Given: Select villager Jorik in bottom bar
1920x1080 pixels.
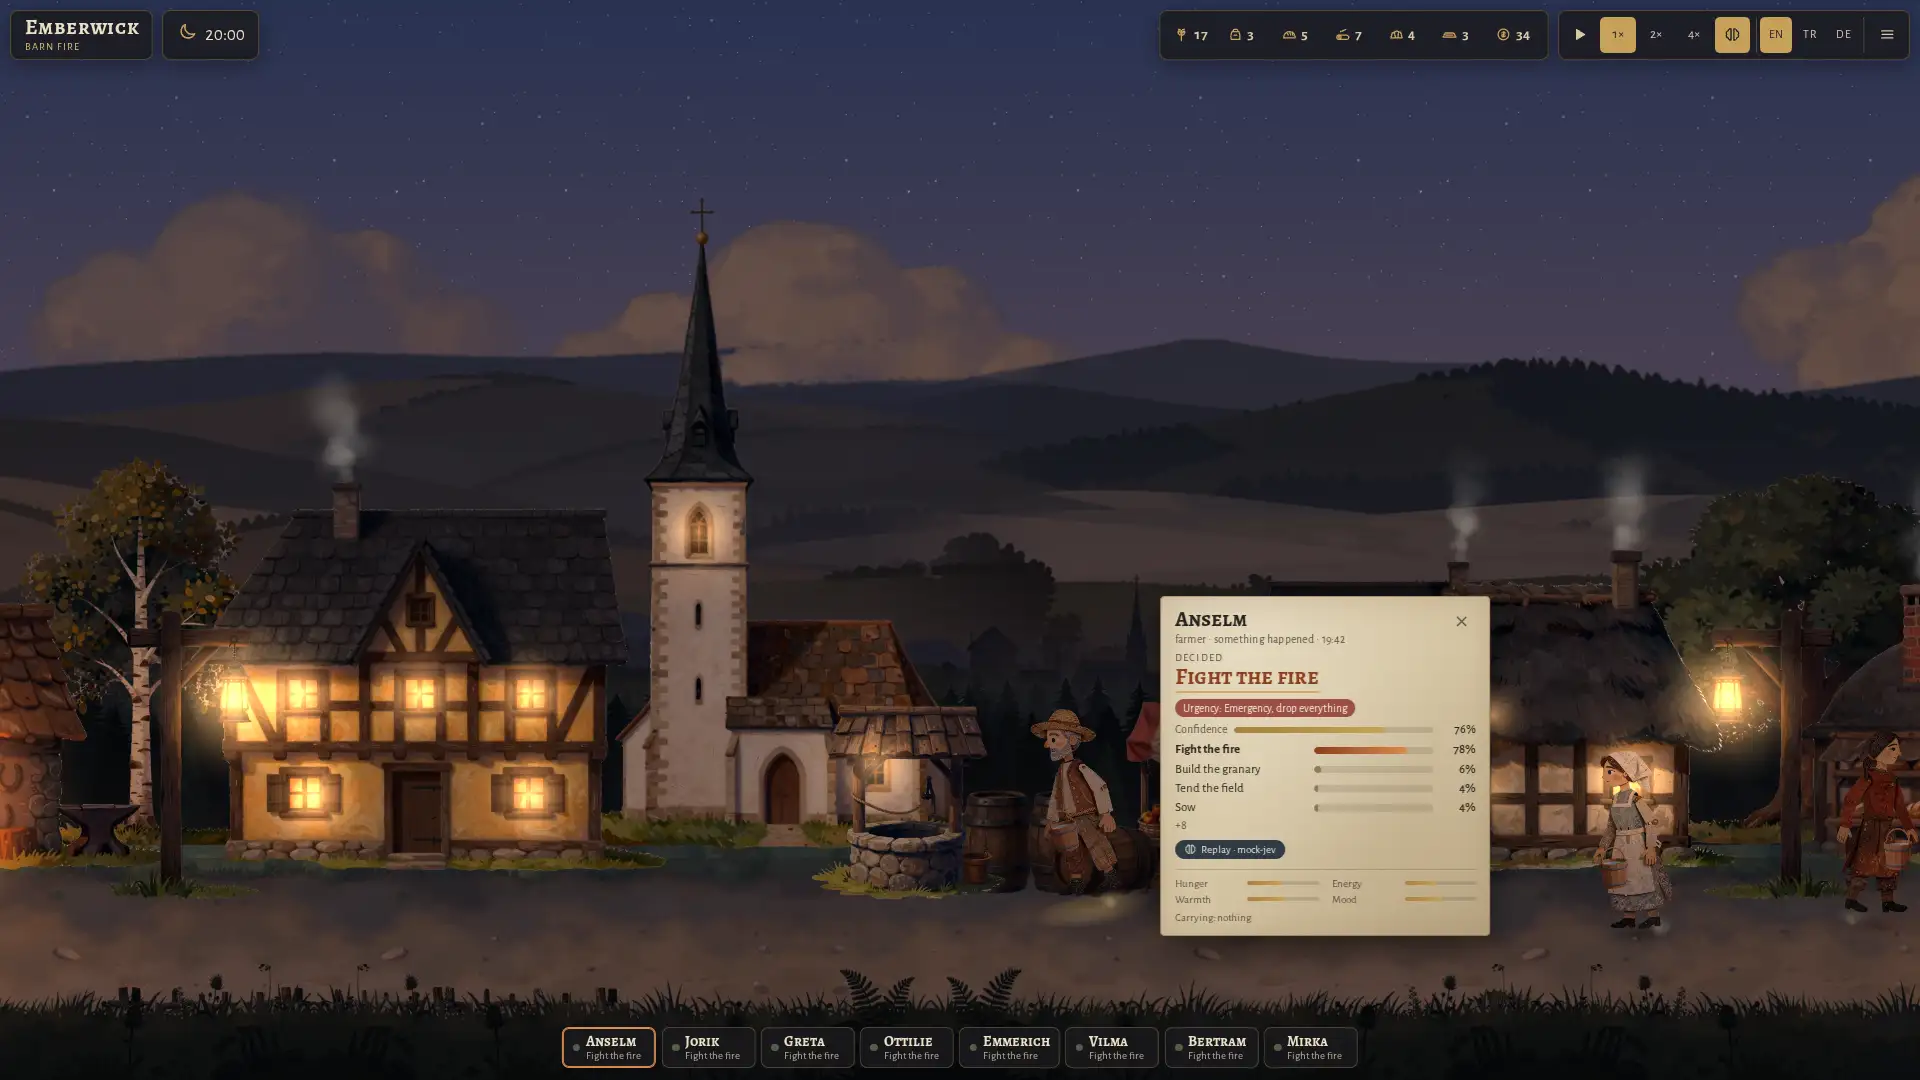Looking at the screenshot, I should tap(708, 1047).
